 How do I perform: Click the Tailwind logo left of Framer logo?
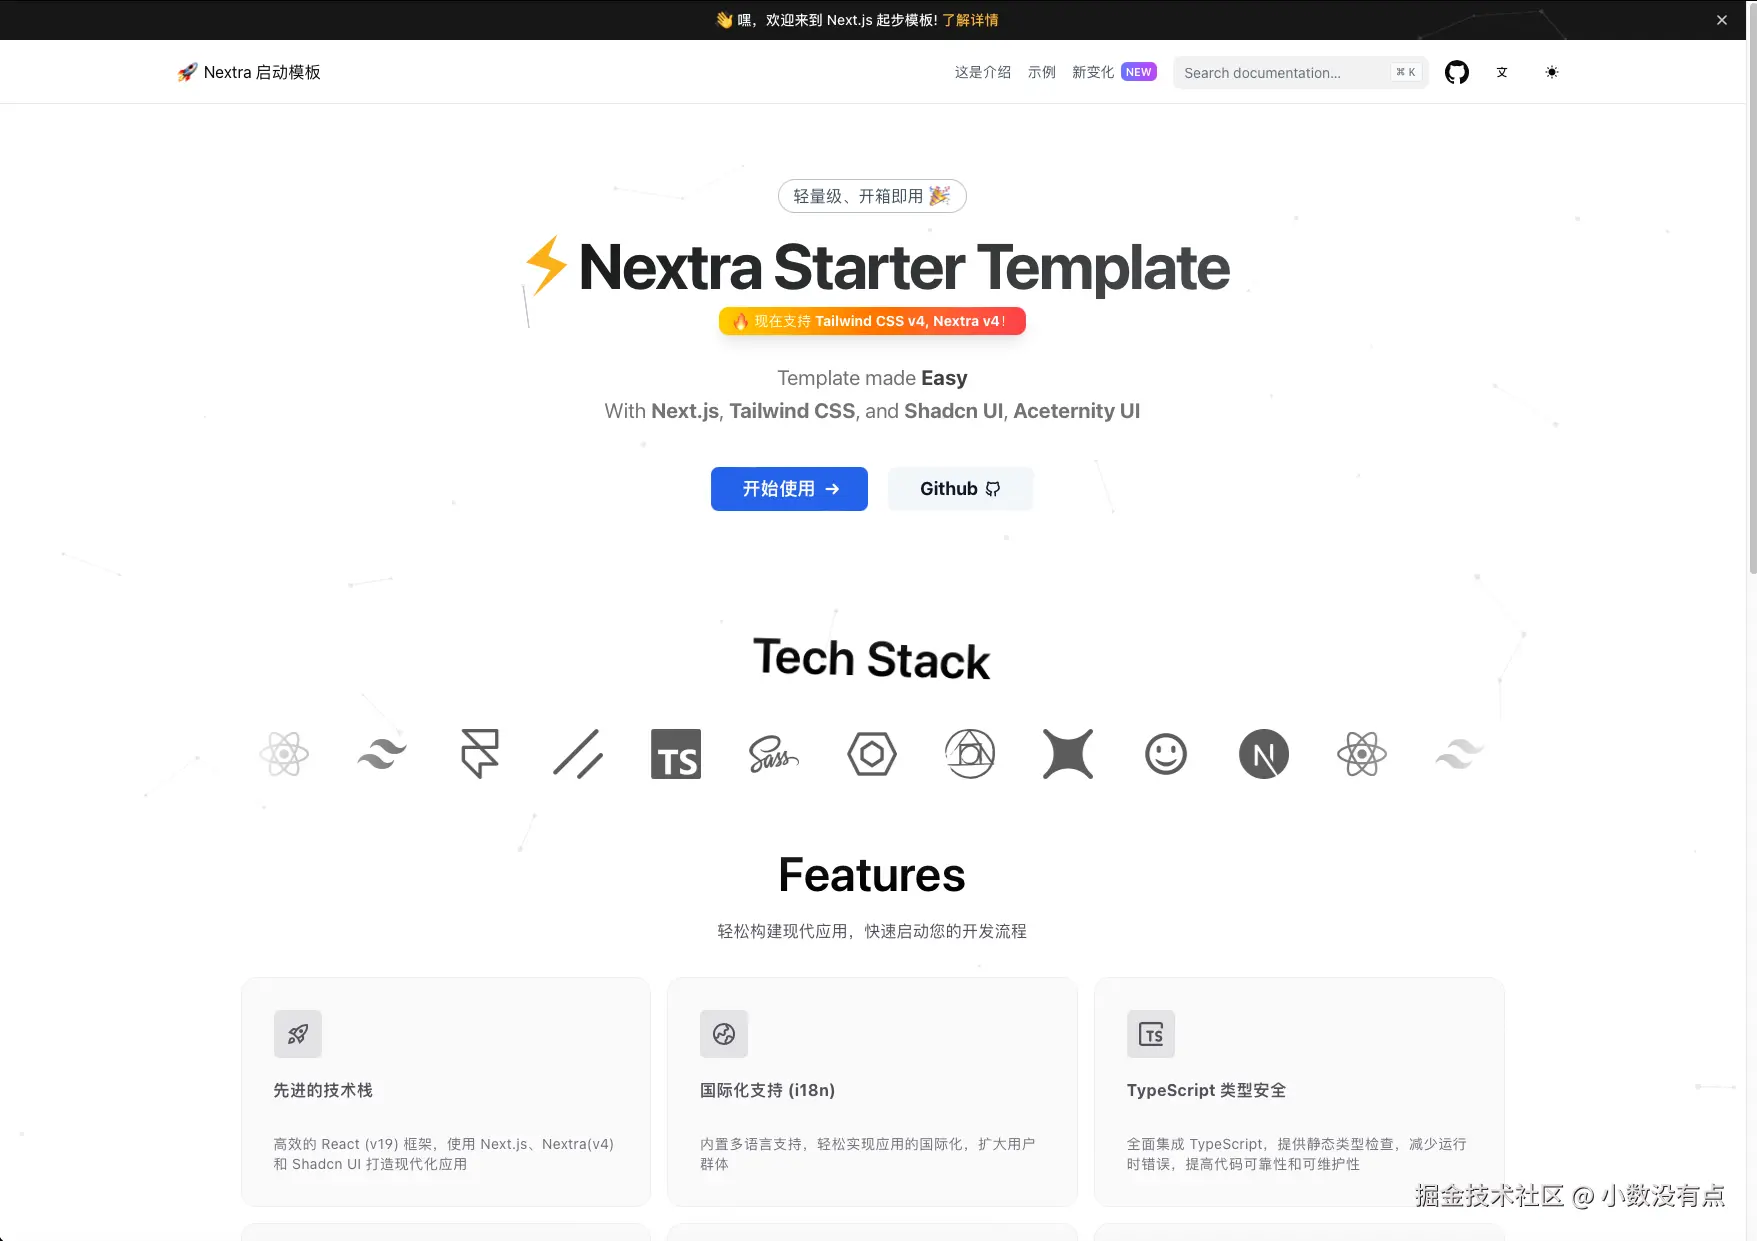382,754
